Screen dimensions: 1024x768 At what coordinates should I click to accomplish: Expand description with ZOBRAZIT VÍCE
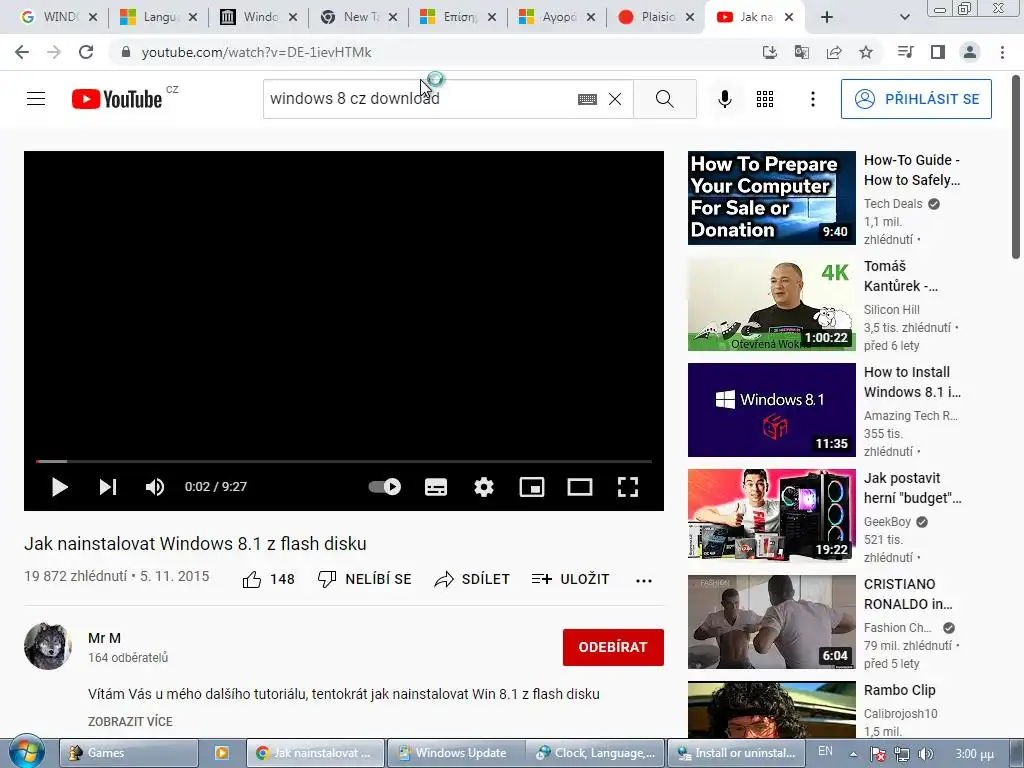131,722
